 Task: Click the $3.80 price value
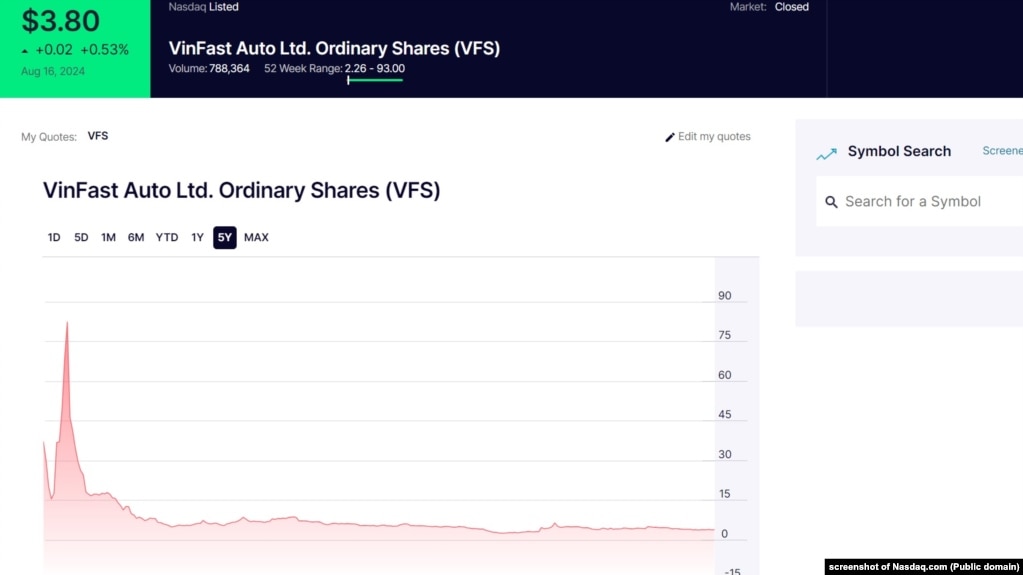(x=61, y=21)
